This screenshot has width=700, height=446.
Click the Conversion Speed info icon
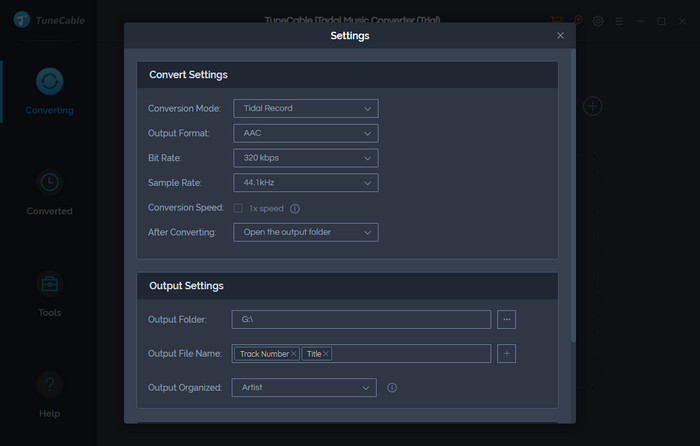pyautogui.click(x=295, y=208)
